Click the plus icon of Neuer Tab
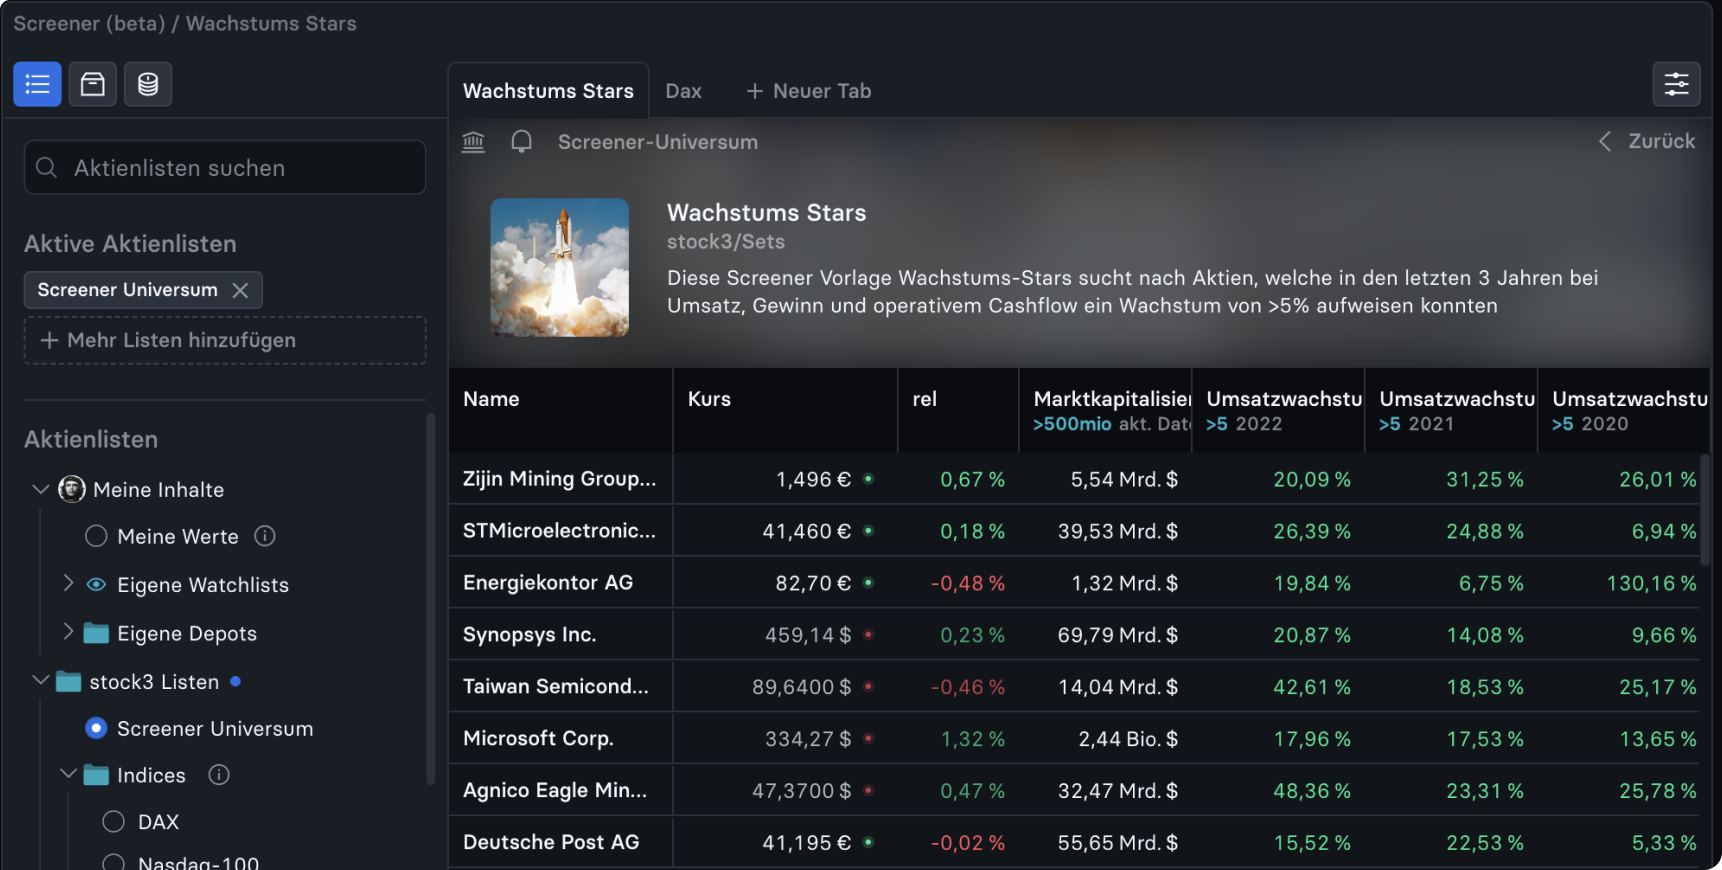The width and height of the screenshot is (1722, 870). pyautogui.click(x=755, y=91)
